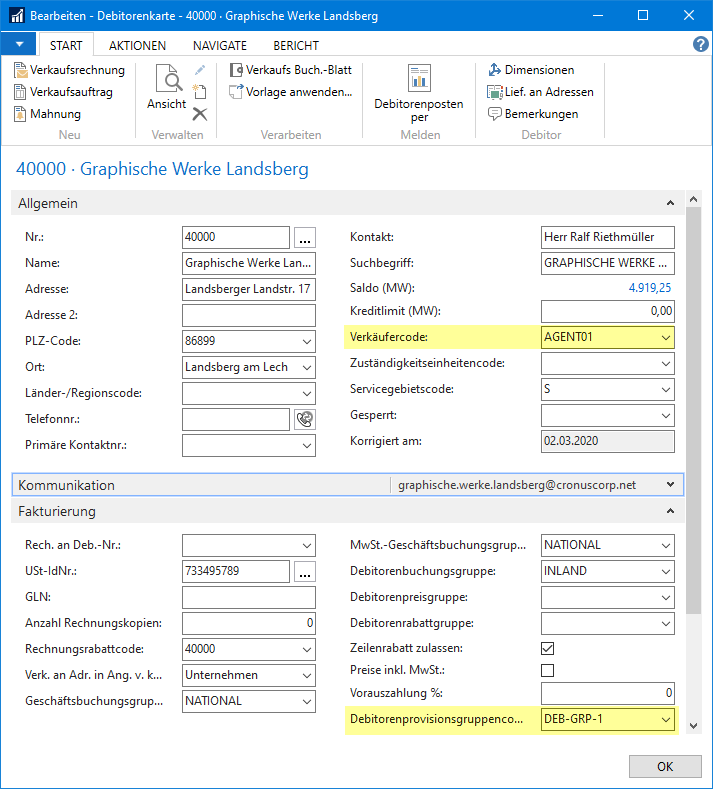Click the OK button
This screenshot has width=713, height=789.
(x=665, y=766)
